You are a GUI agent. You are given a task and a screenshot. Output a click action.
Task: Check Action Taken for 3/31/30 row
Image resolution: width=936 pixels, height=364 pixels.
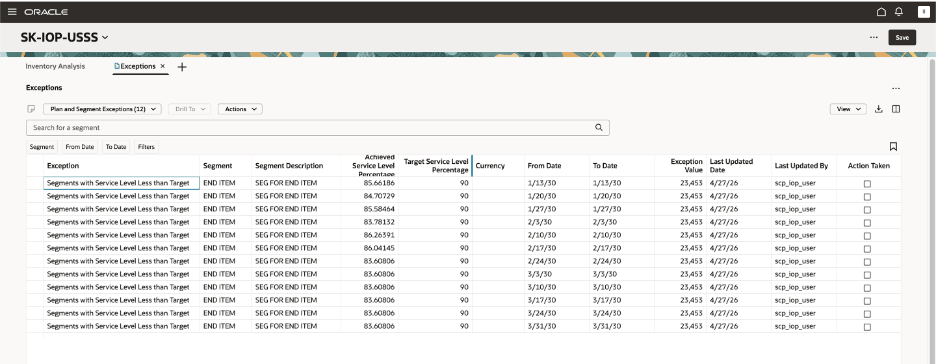867,327
